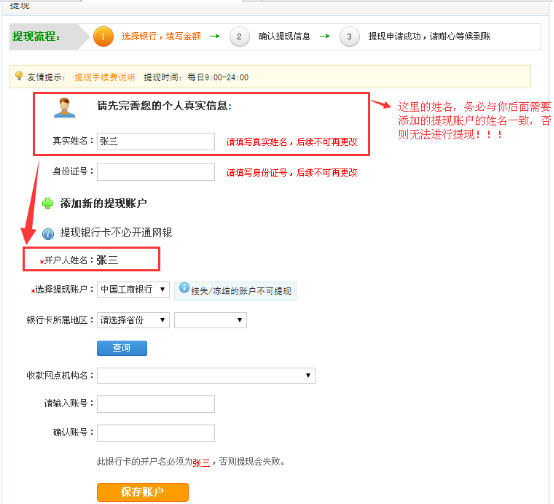Open the empty city dropdown beside province
This screenshot has height=504, width=554.
click(210, 320)
